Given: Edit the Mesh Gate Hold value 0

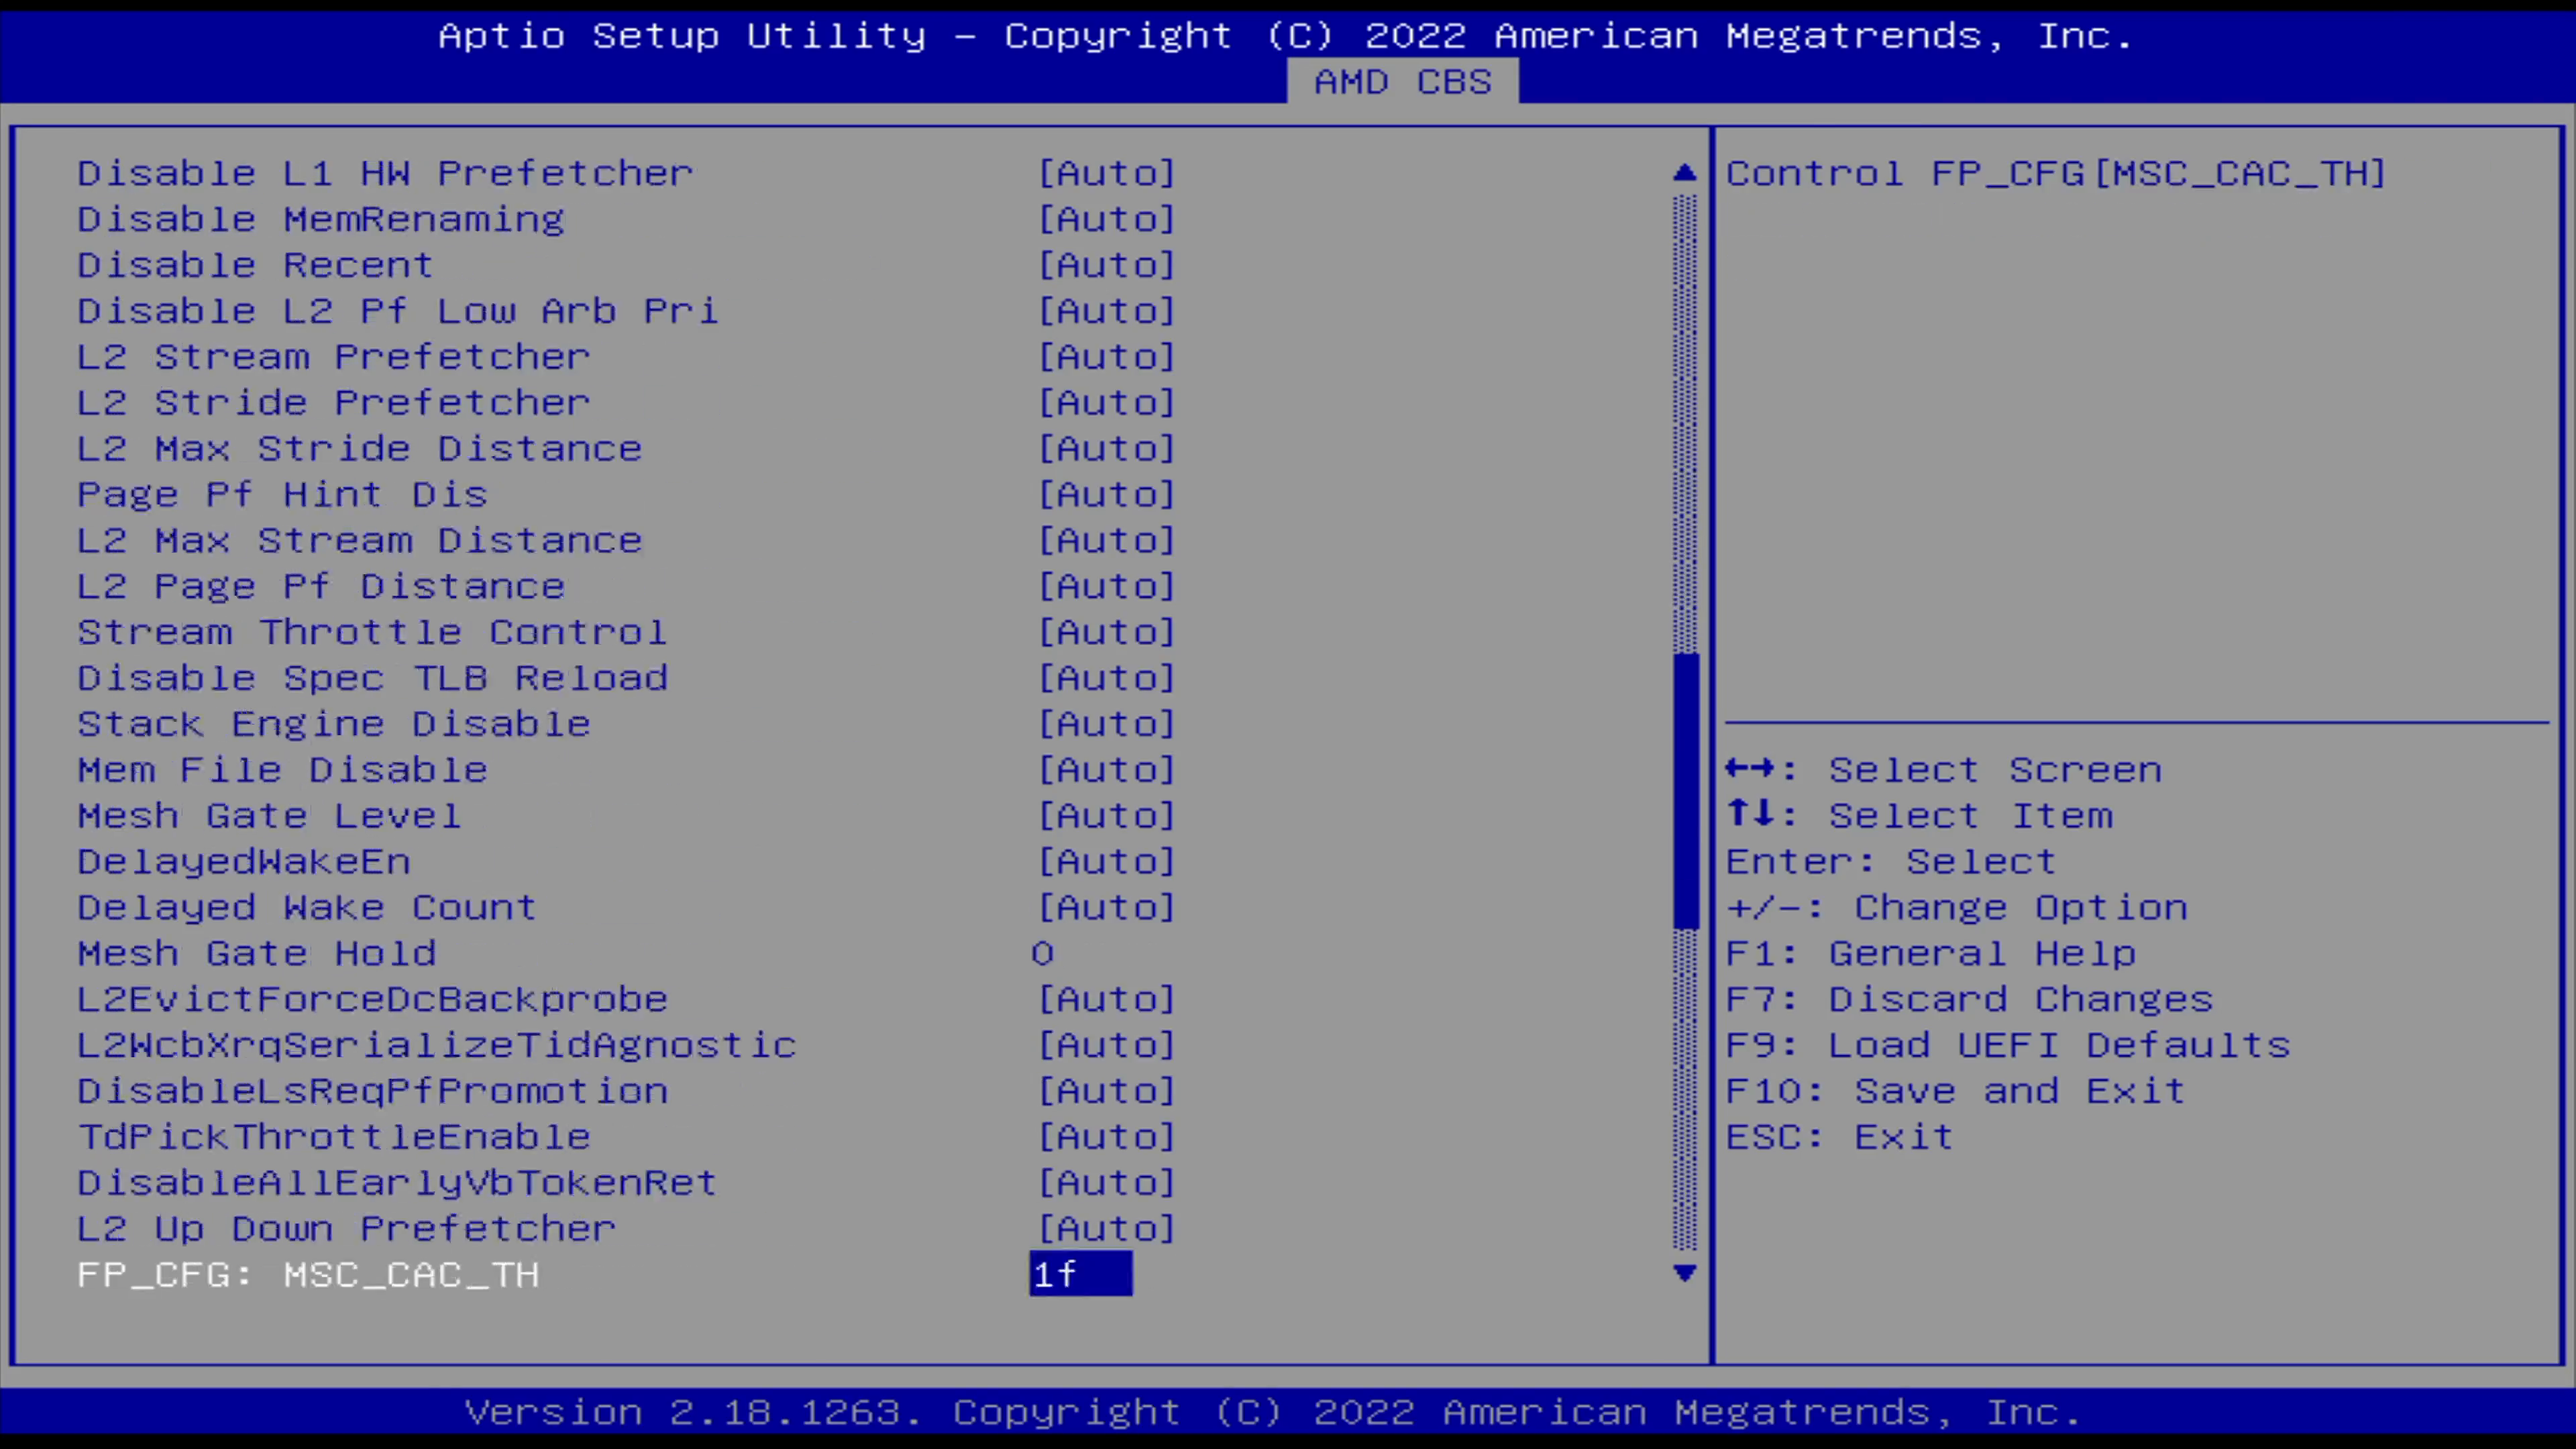Looking at the screenshot, I should (x=1043, y=954).
